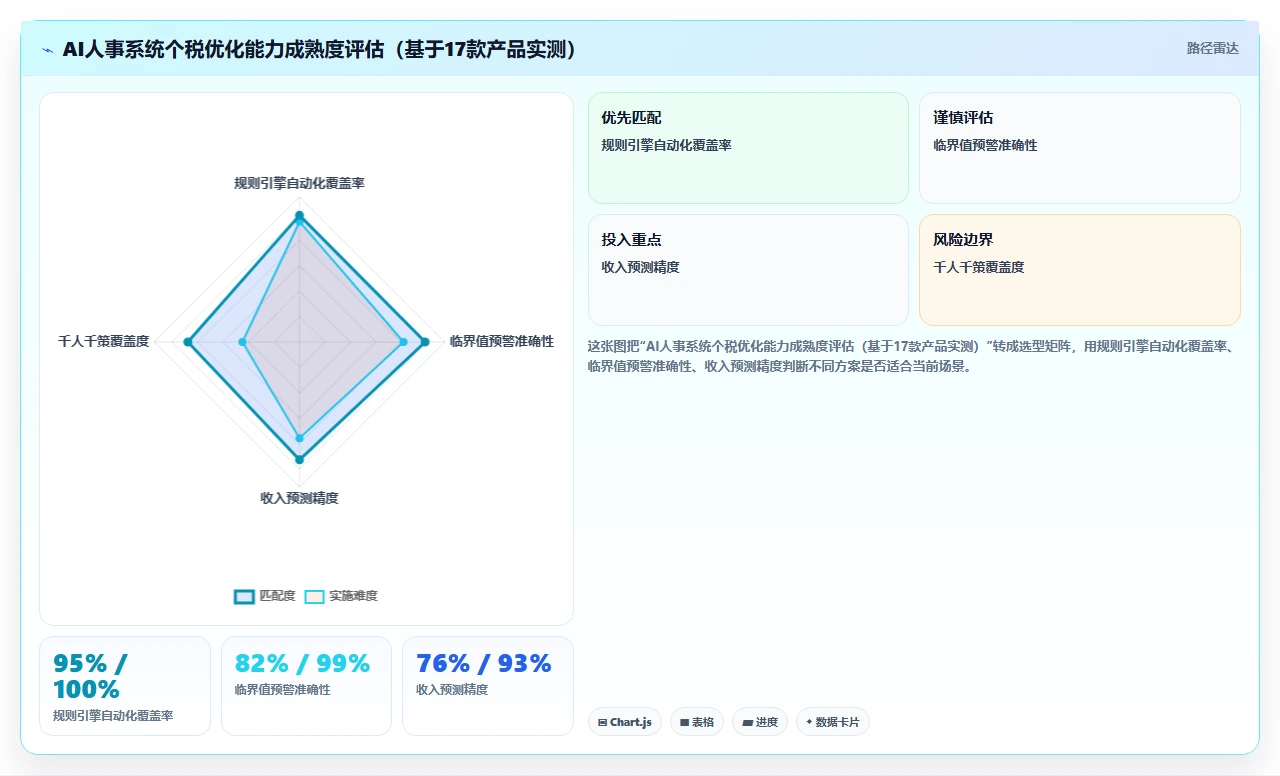Screen dimensions: 1280x776
Task: Click the bottom 匹配度 data point on radar
Action: click(299, 459)
